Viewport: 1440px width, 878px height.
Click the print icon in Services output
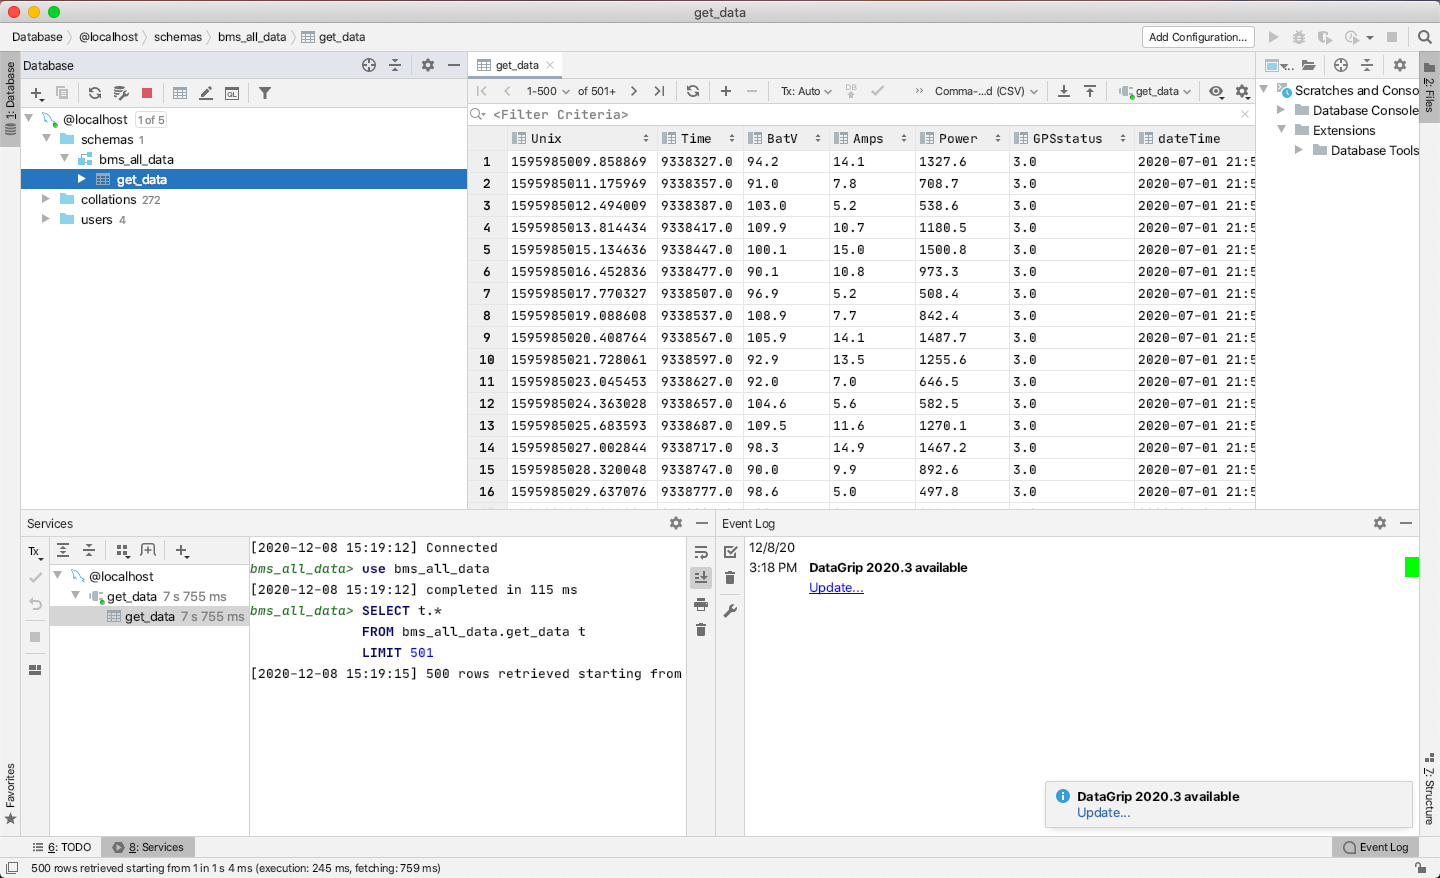click(x=701, y=604)
